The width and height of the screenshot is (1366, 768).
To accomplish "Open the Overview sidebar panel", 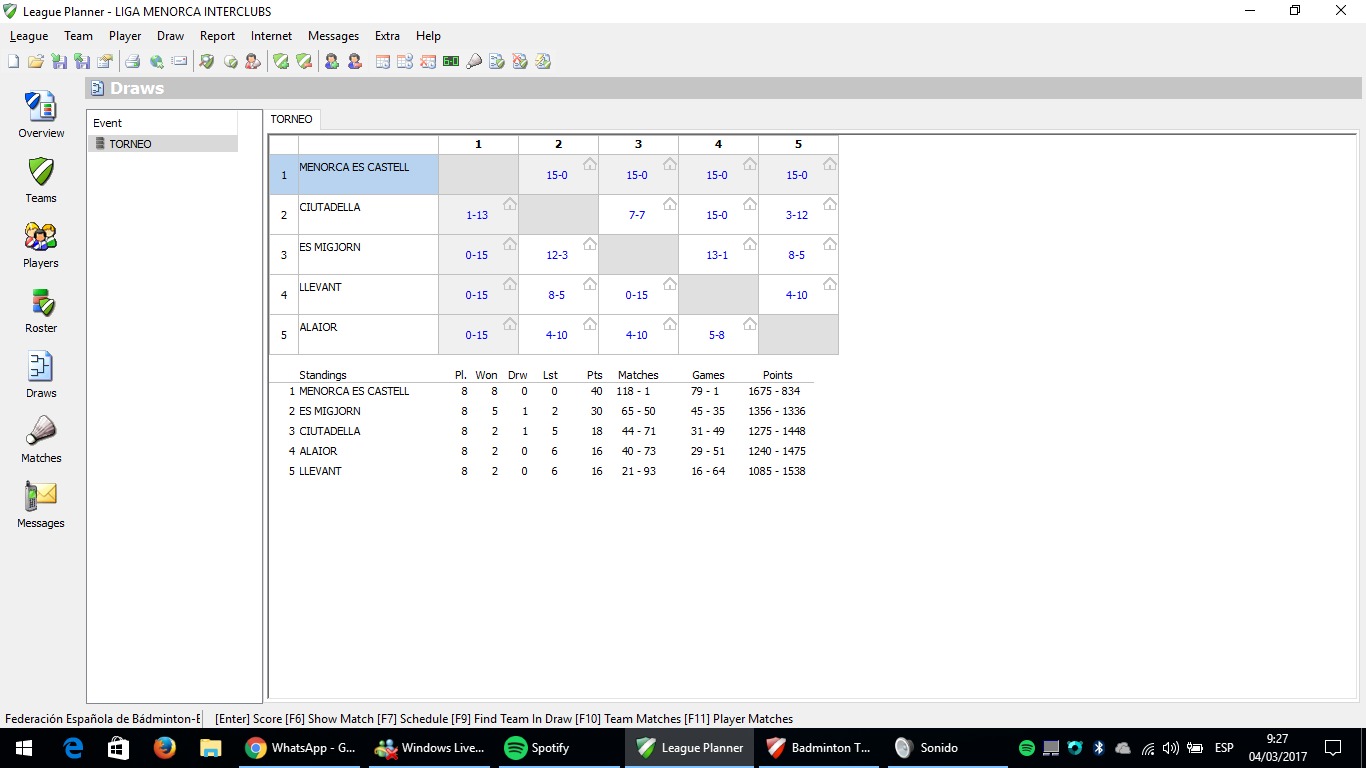I will (x=41, y=114).
